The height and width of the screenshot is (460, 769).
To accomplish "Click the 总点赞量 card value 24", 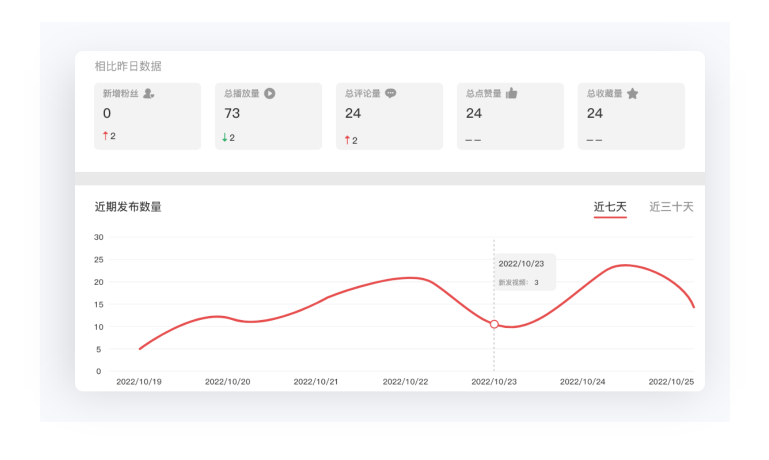I will (x=474, y=113).
